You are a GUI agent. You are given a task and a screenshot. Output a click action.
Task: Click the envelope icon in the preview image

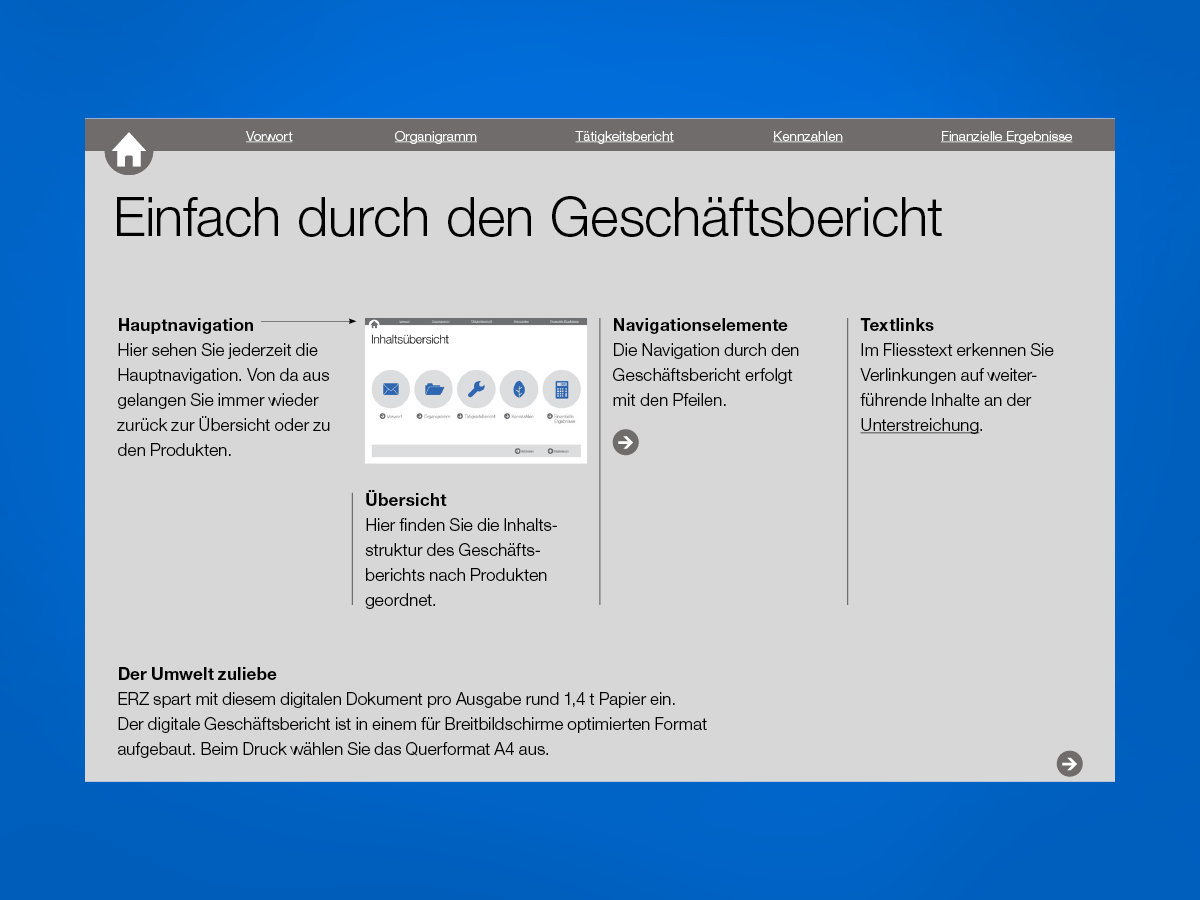tap(390, 389)
